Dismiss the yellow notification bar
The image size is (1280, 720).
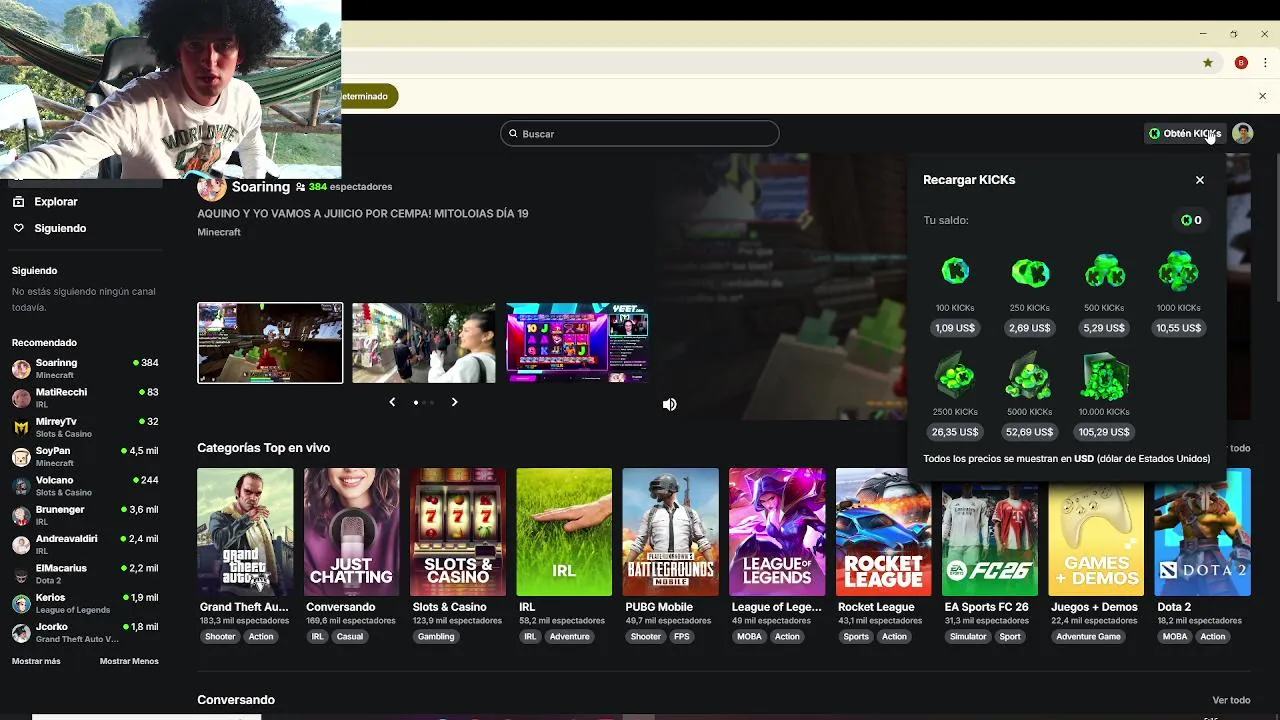coord(1262,96)
